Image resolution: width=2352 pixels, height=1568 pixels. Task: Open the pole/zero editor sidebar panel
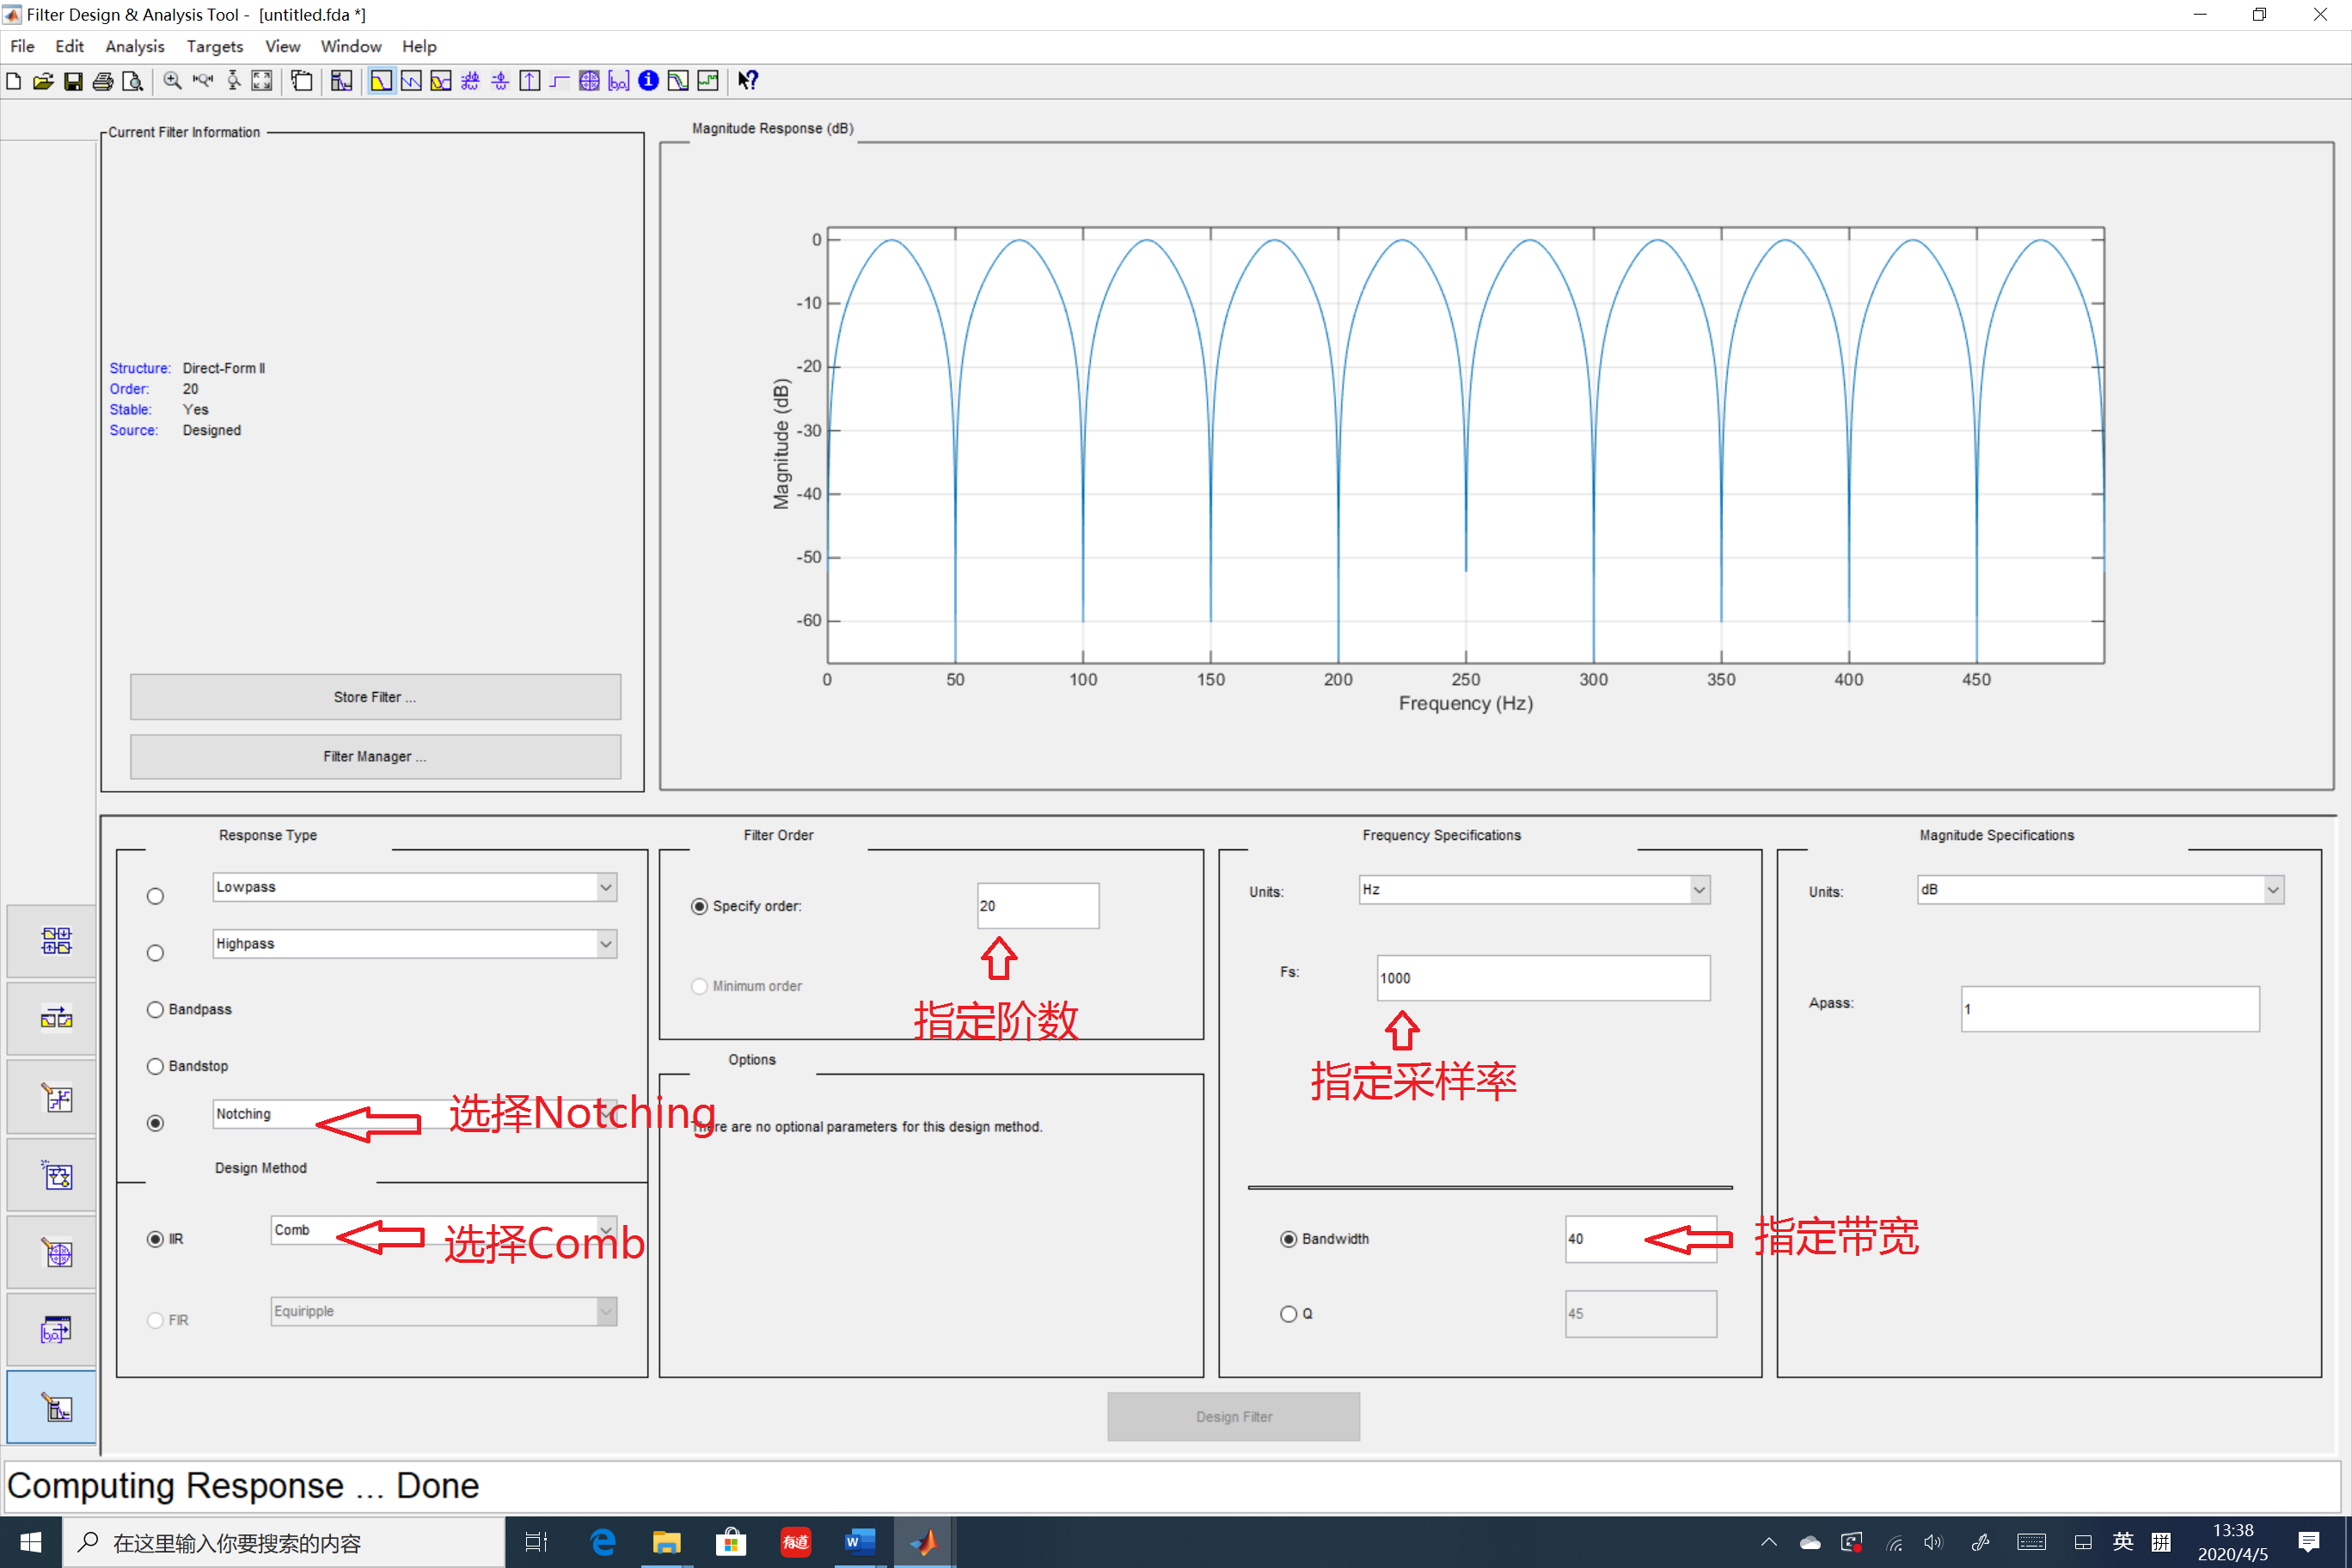56,1254
